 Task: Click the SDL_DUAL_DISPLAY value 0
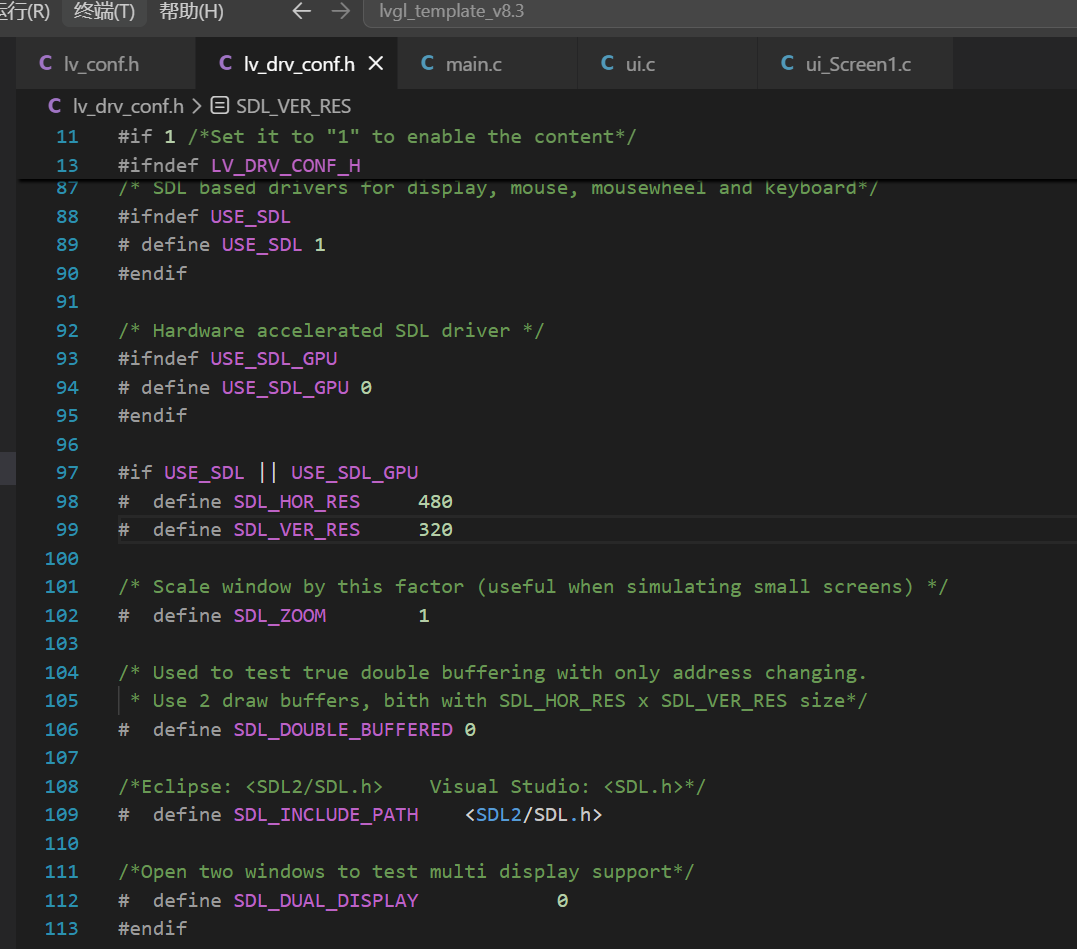coord(562,901)
